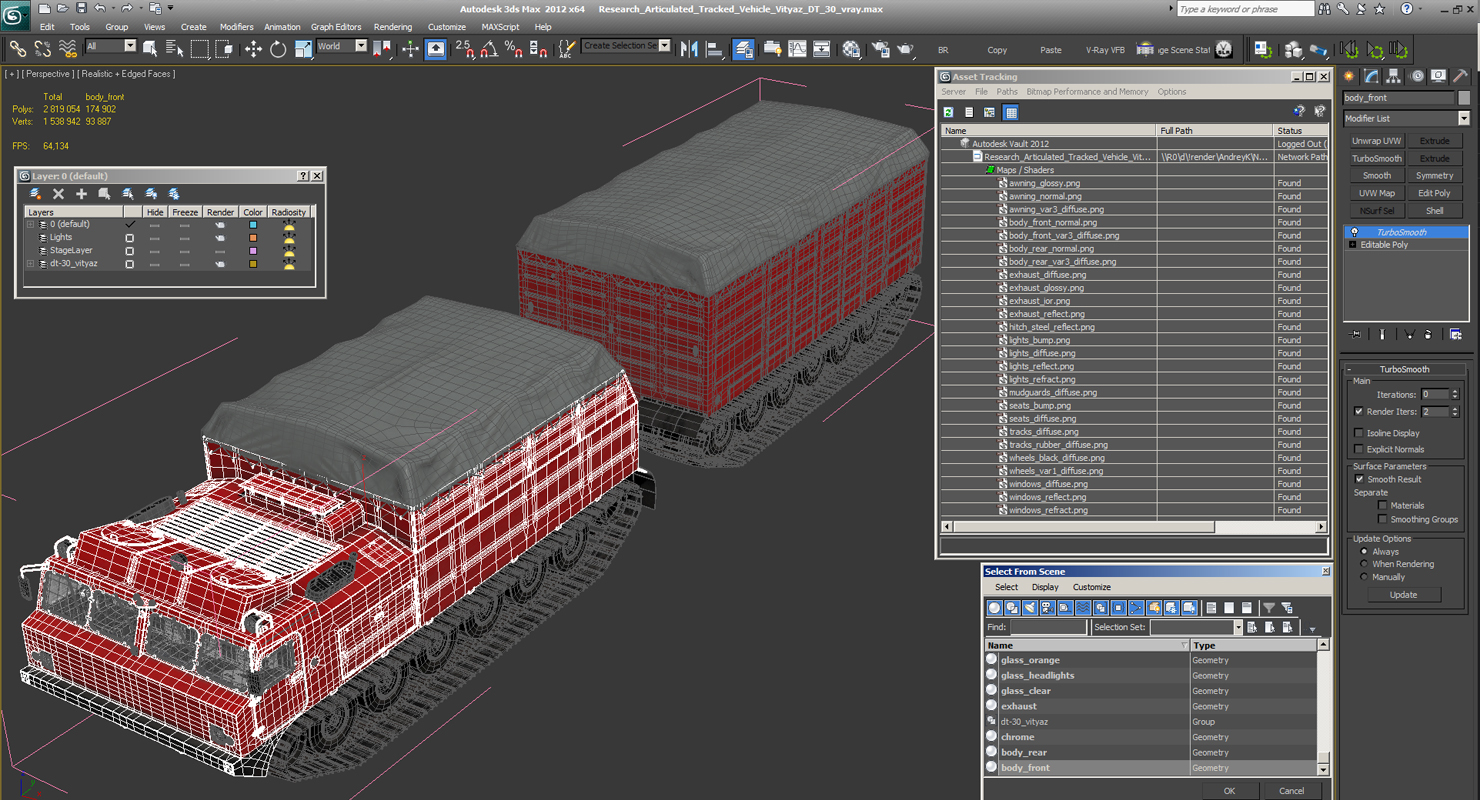Open the Rendering menu
1480x800 pixels.
393,27
